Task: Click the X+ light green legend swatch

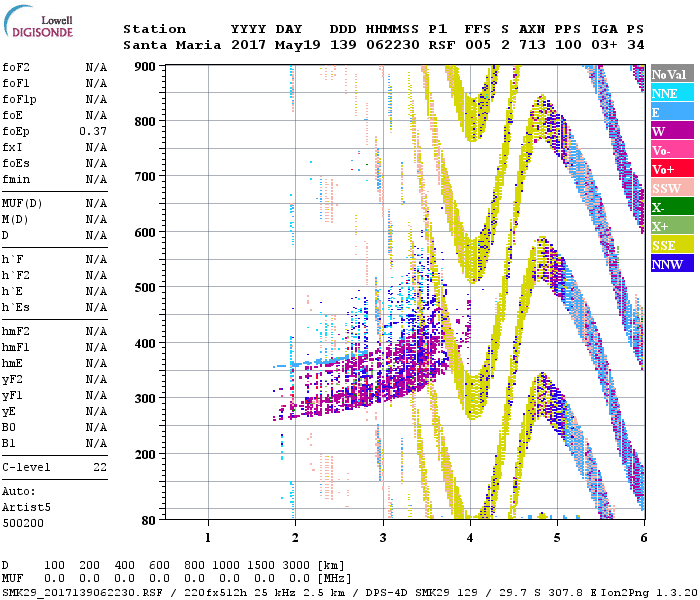Action: 671,226
